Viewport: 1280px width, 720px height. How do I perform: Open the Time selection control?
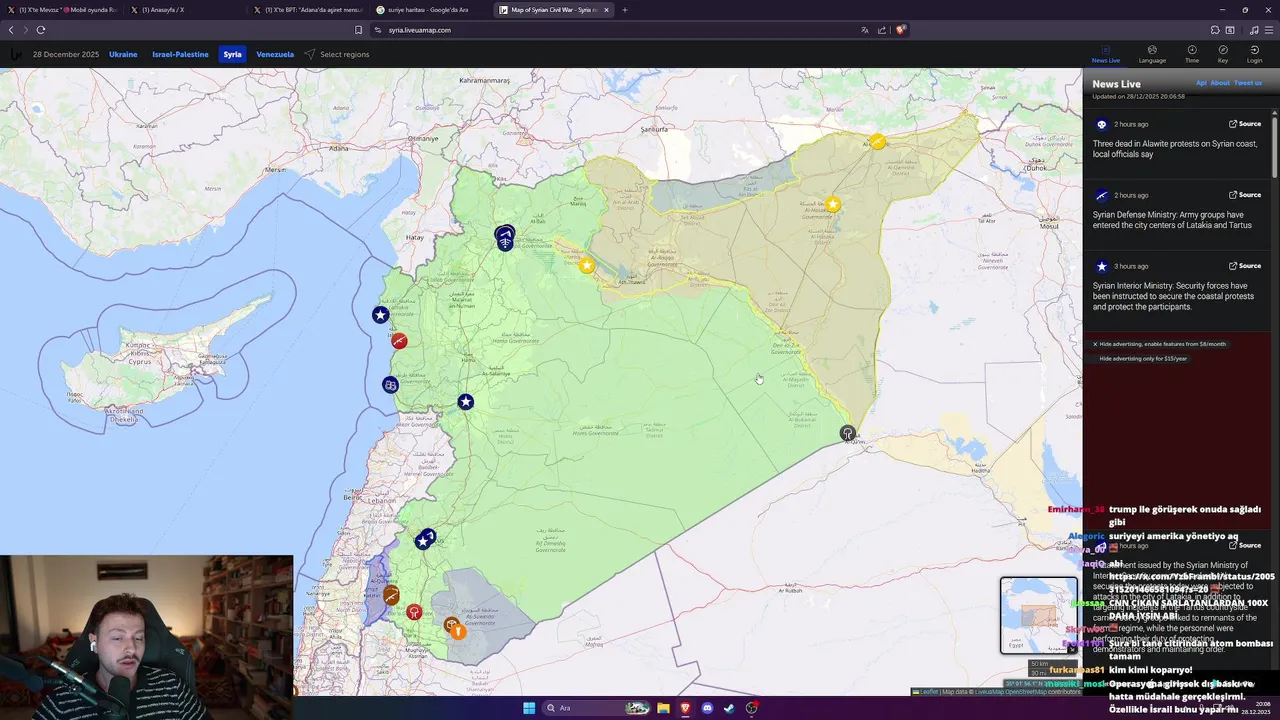pos(1192,54)
